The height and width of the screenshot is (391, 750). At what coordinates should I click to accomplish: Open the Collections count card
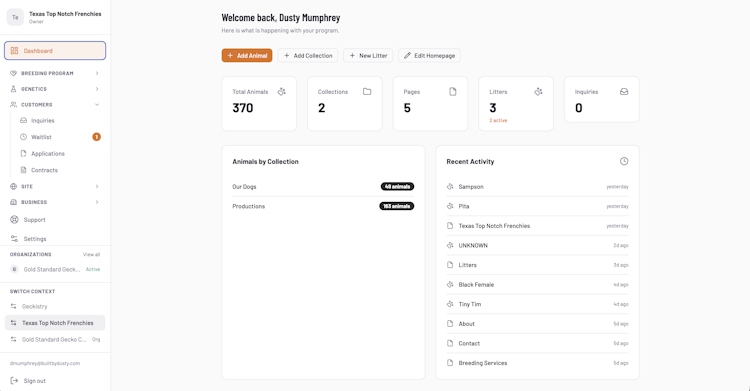coord(344,103)
